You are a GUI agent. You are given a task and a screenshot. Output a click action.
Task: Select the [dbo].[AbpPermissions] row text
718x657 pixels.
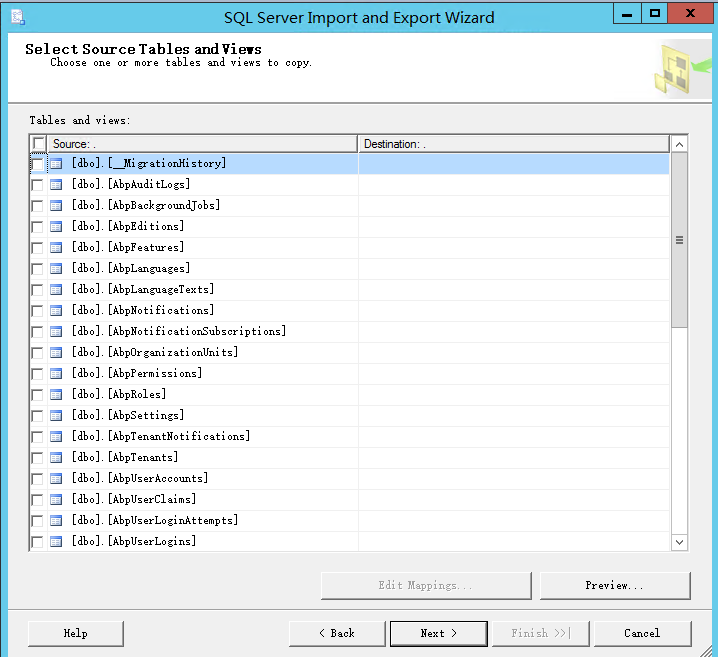coord(136,373)
